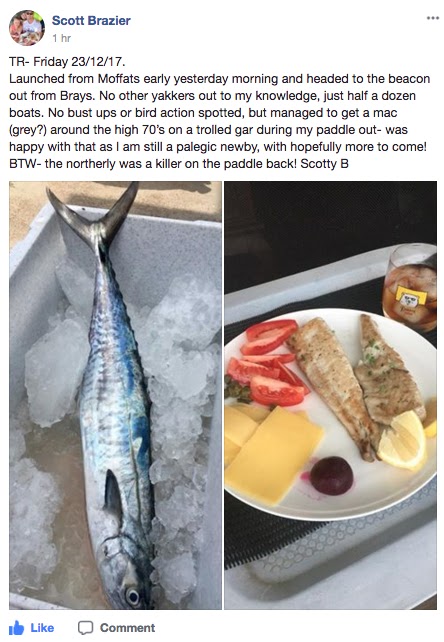Click the mackerel's eye in the left photo
This screenshot has height=642, width=444.
[x=132, y=595]
